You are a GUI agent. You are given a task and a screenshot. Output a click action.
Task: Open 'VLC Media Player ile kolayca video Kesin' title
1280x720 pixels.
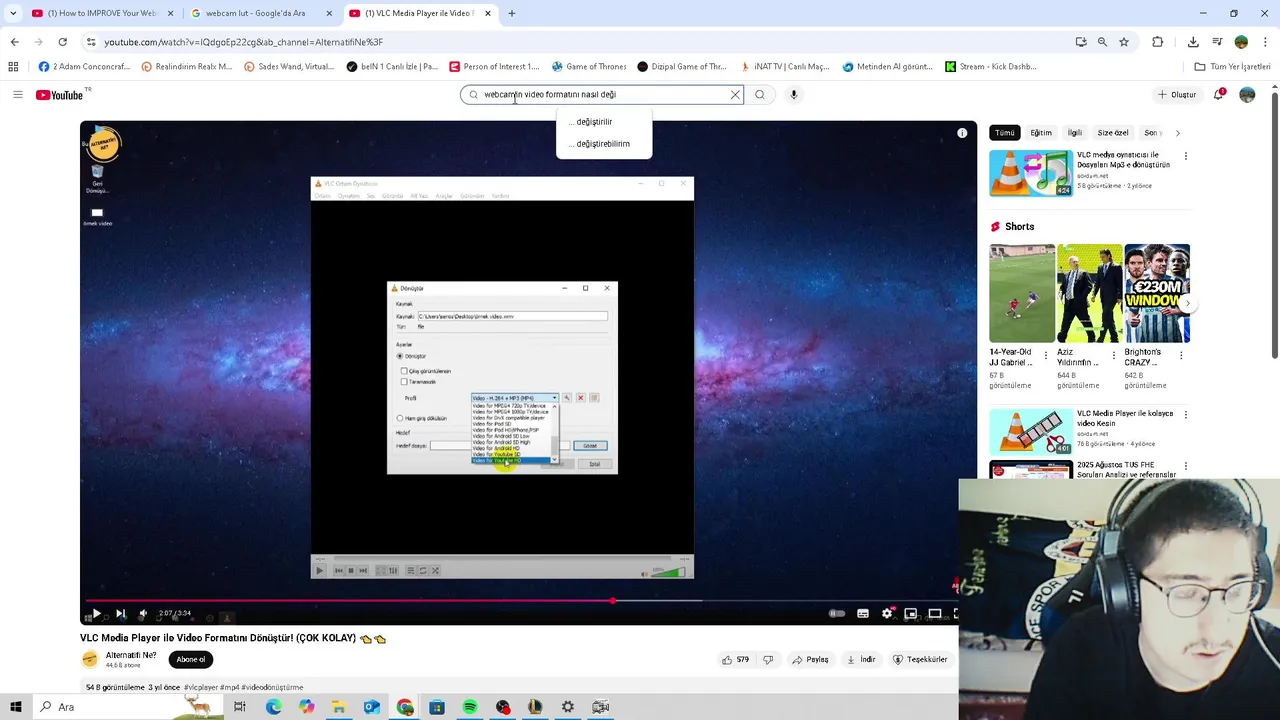pos(1125,418)
